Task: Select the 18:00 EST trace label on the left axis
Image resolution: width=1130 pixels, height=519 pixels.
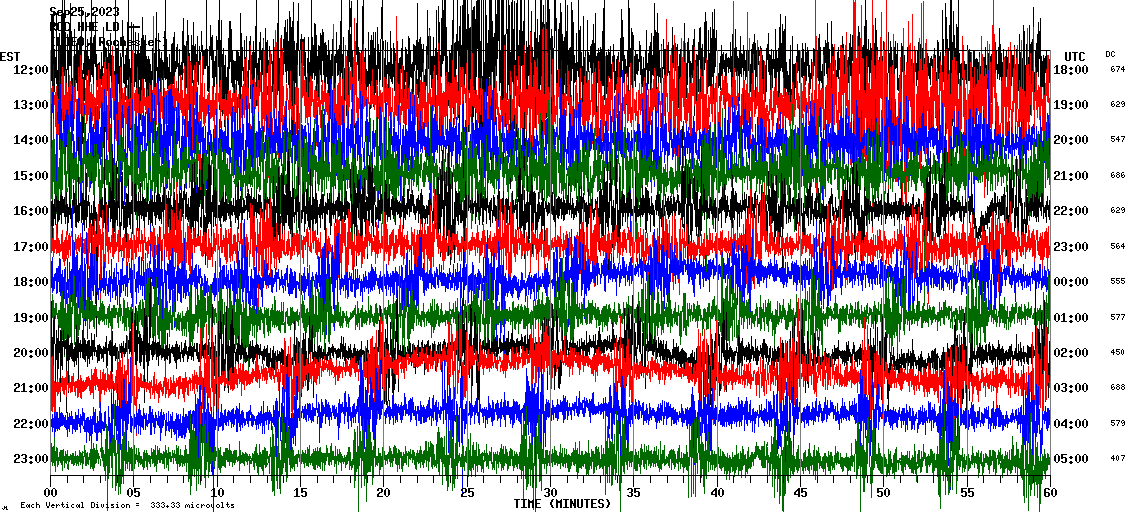Action: pyautogui.click(x=30, y=282)
